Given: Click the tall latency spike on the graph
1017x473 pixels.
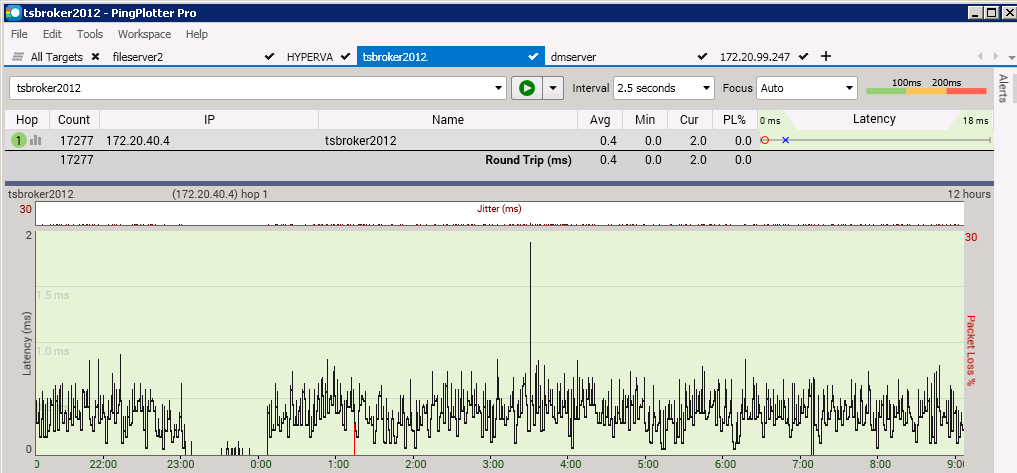Looking at the screenshot, I should [531, 292].
